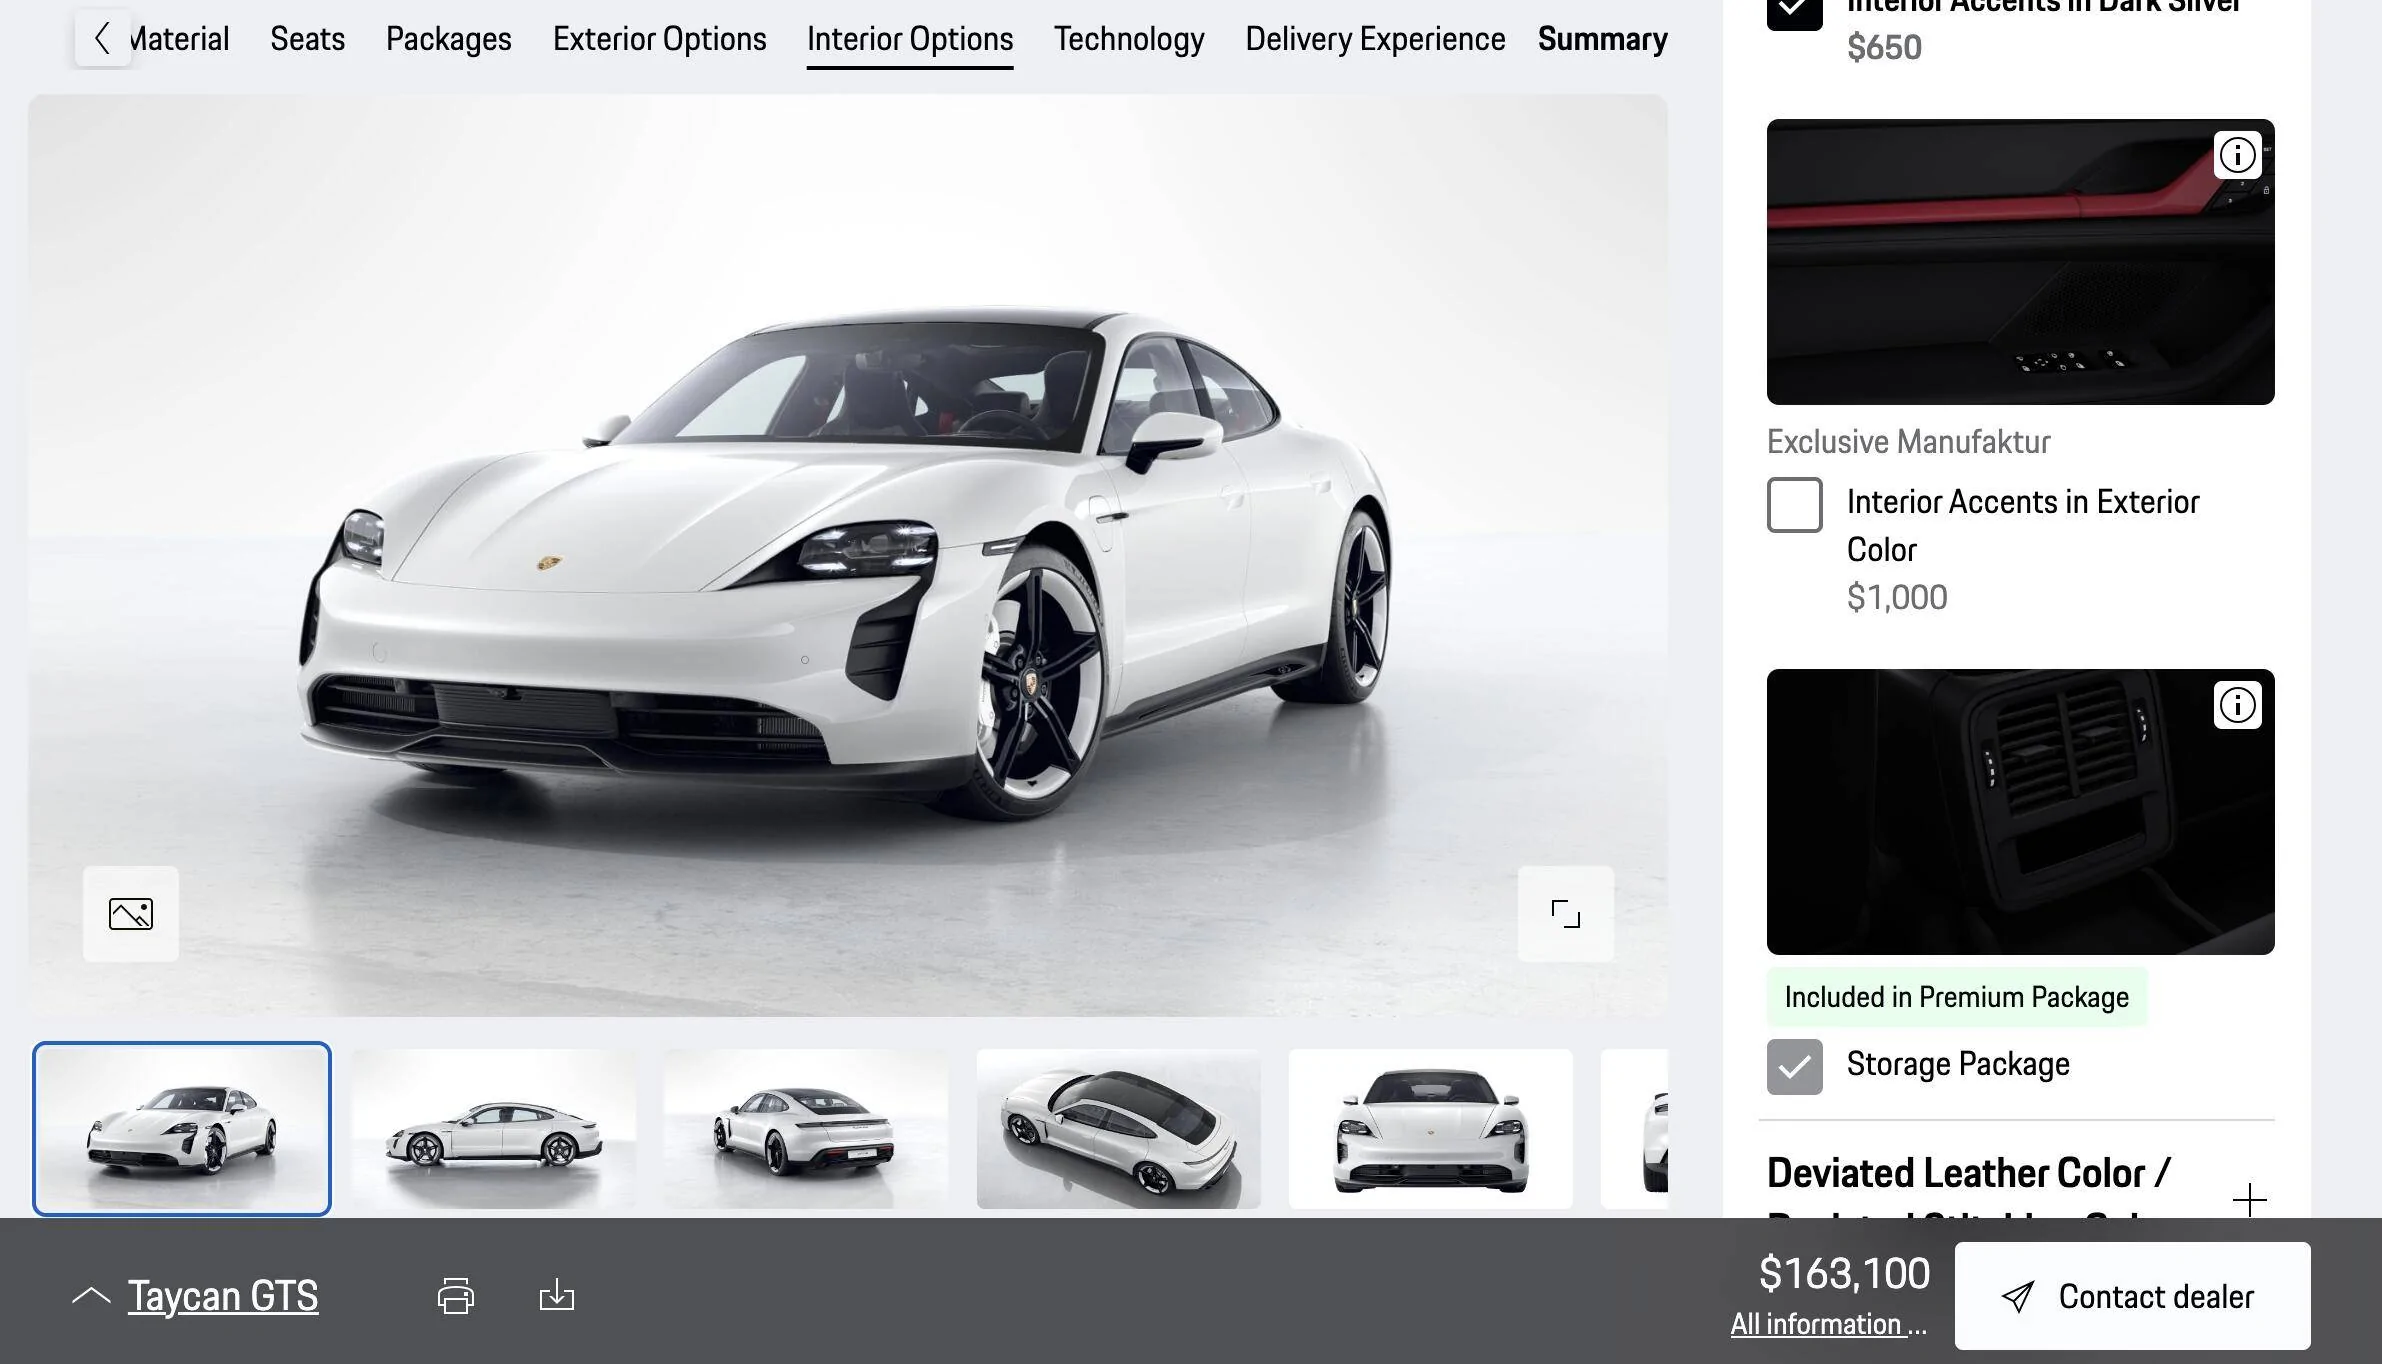Open the All information price link
The image size is (2382, 1364).
click(x=1828, y=1324)
